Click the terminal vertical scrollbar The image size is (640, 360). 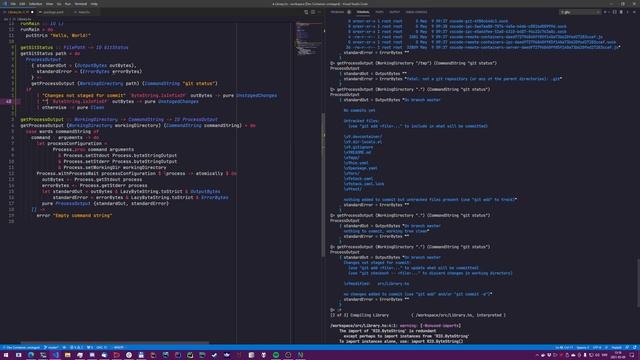pos(638,283)
